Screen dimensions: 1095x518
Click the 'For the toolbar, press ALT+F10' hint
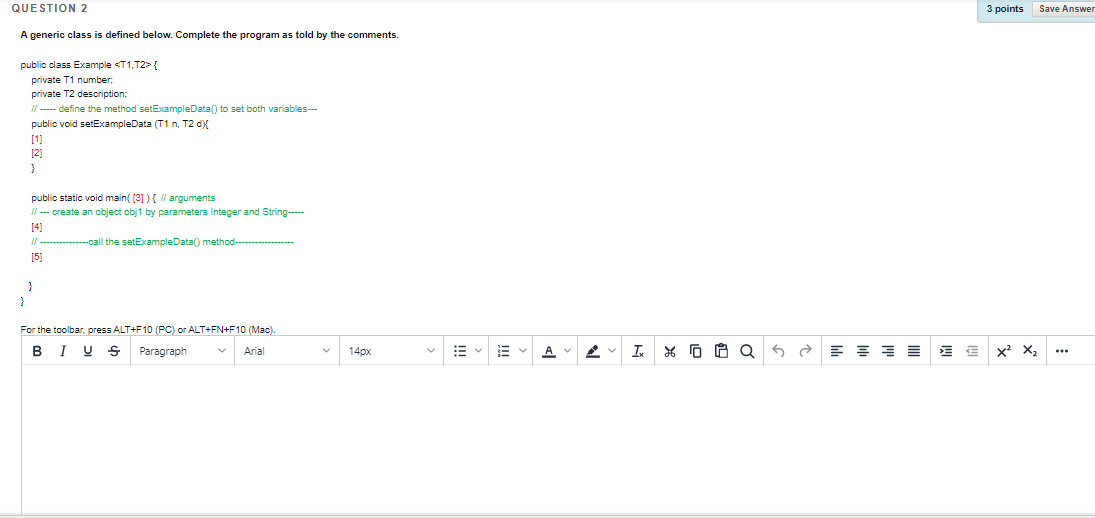pyautogui.click(x=148, y=330)
